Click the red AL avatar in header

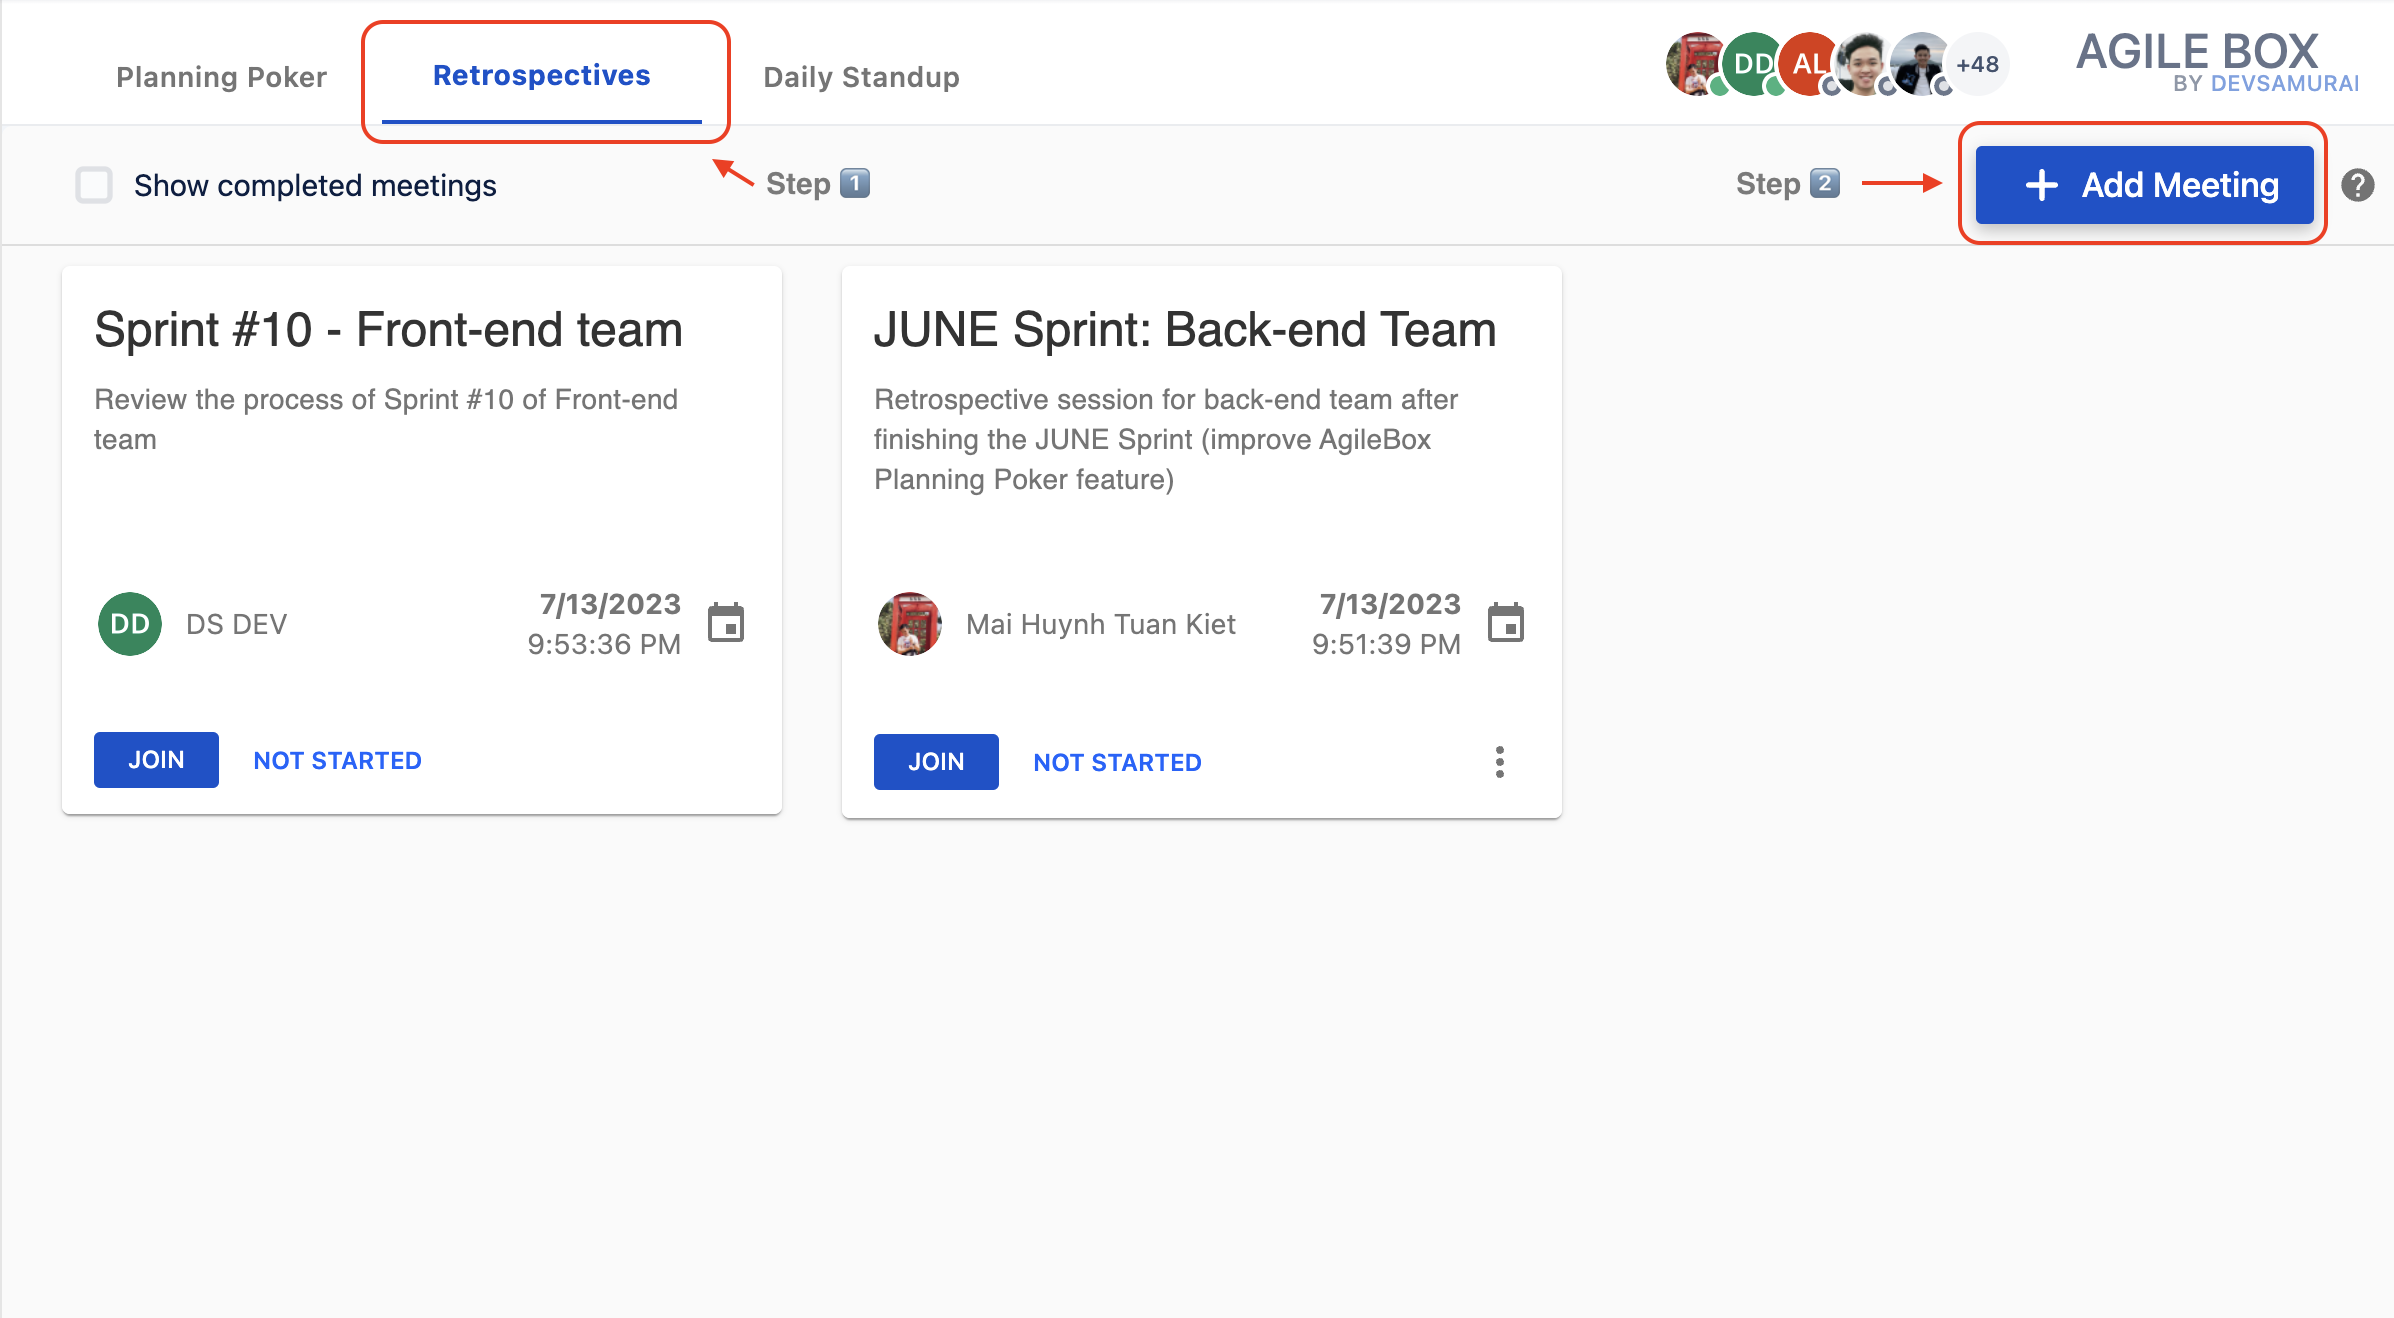pyautogui.click(x=1807, y=64)
